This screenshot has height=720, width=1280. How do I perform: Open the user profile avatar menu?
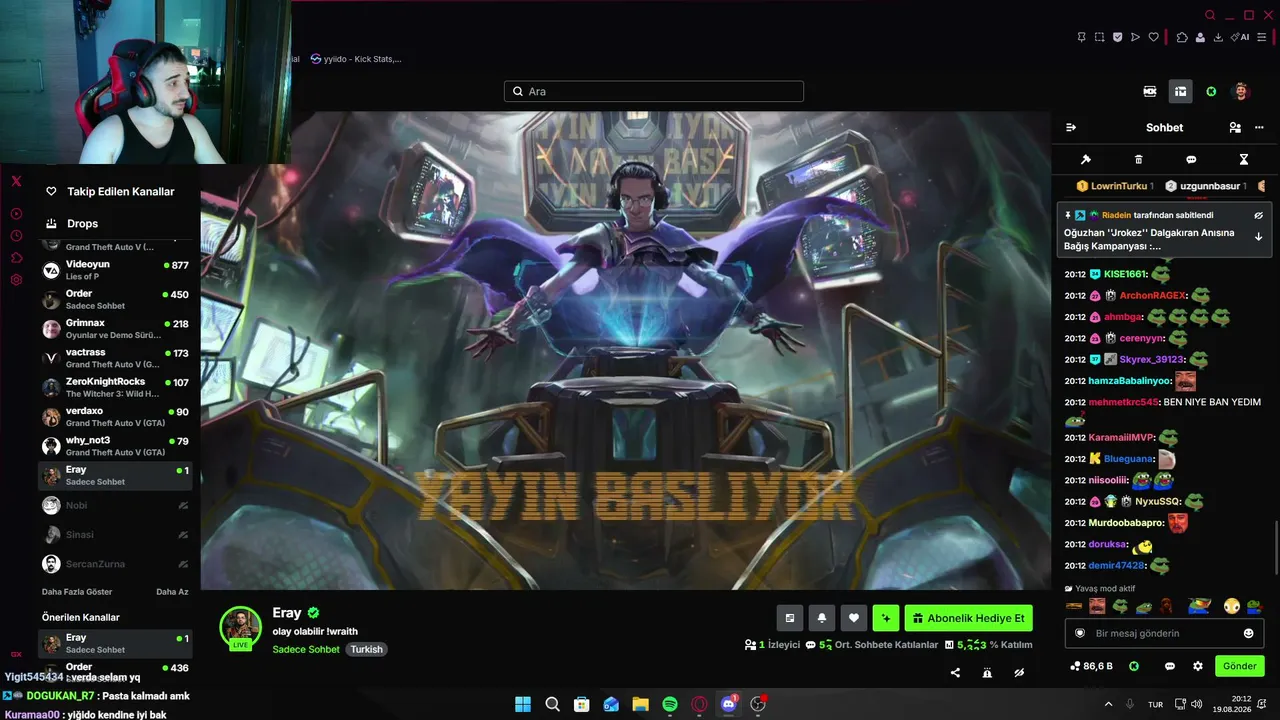(x=1241, y=91)
